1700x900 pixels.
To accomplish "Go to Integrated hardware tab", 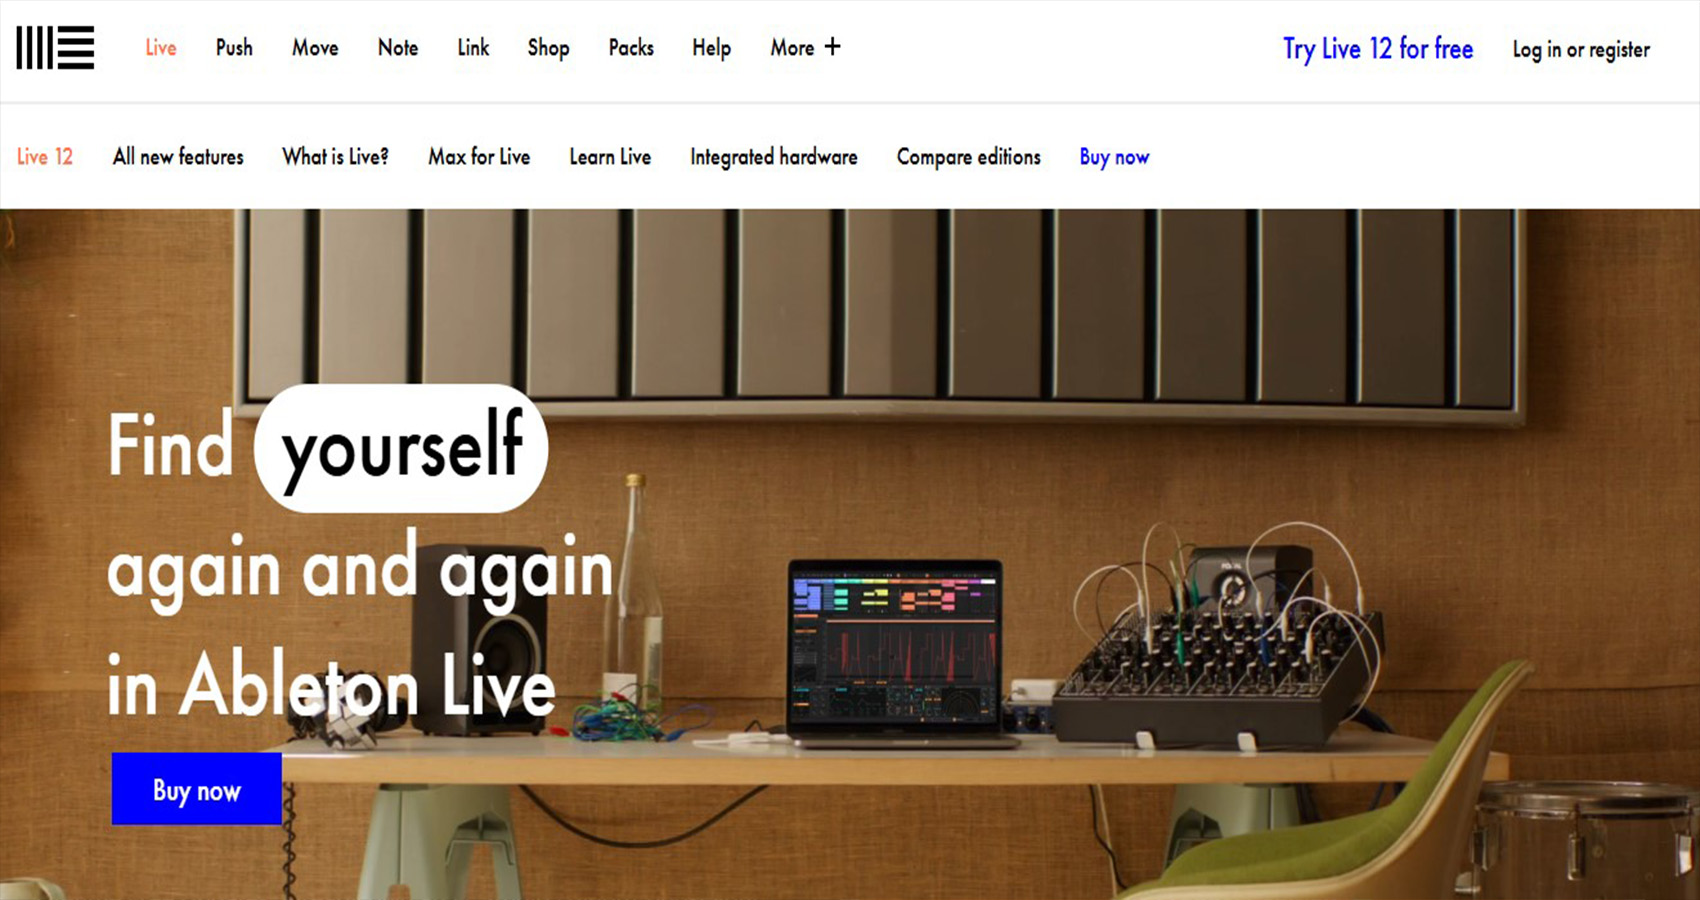I will click(x=773, y=157).
